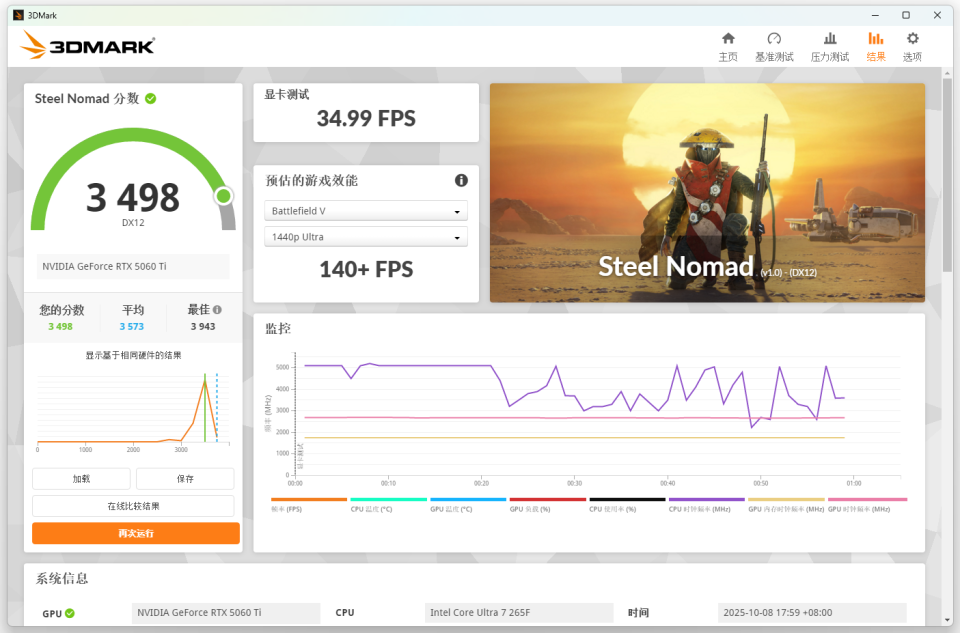The image size is (960, 633).
Task: Minimize the 3DMark window
Action: click(x=875, y=15)
